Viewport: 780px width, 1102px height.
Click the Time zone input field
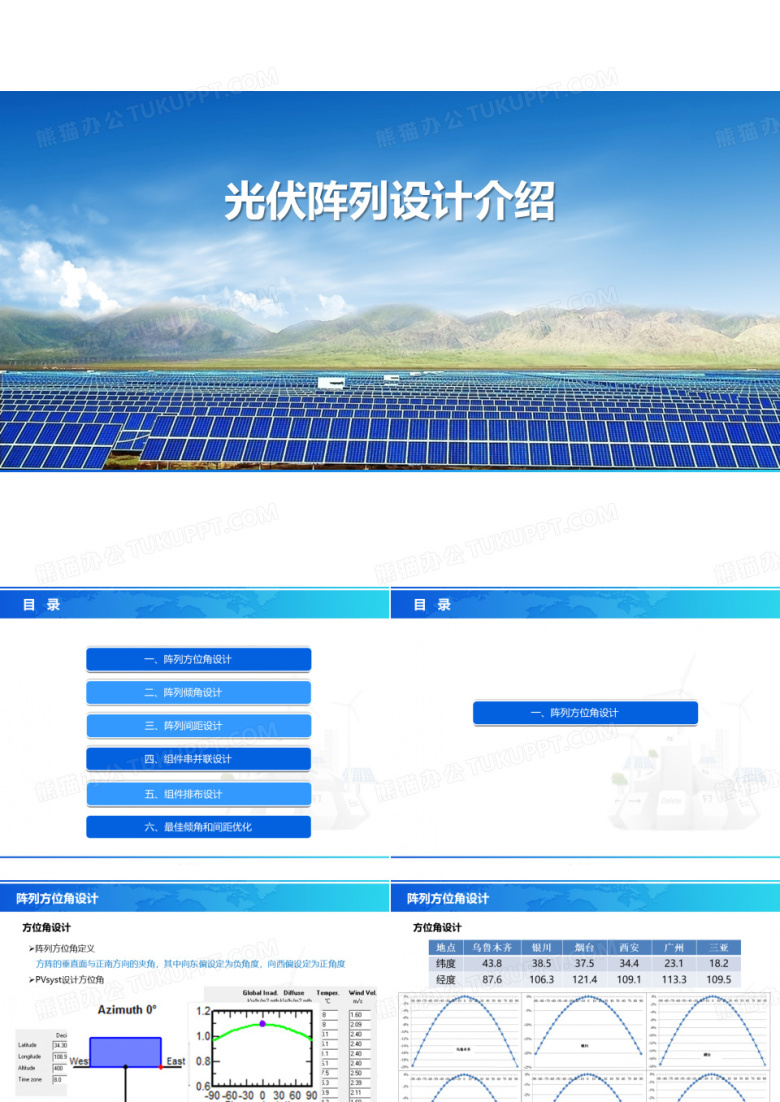58,1079
